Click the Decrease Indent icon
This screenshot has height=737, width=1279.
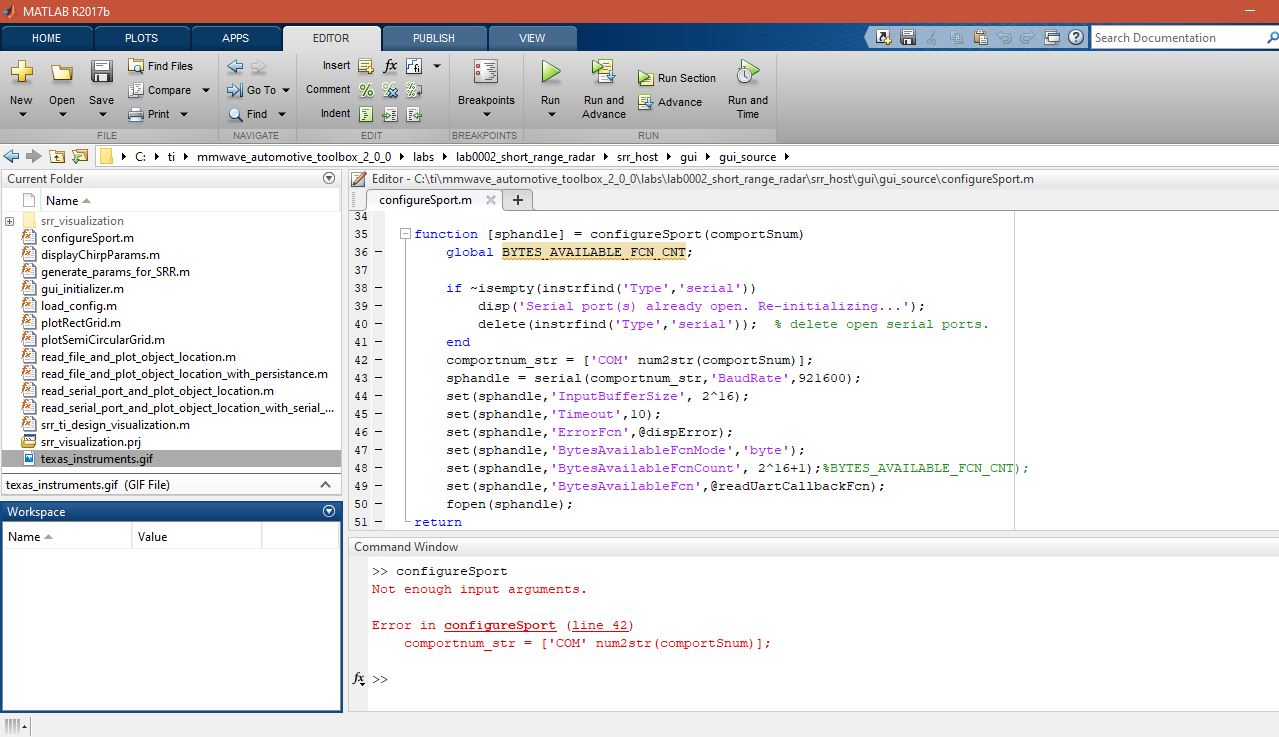[x=413, y=114]
